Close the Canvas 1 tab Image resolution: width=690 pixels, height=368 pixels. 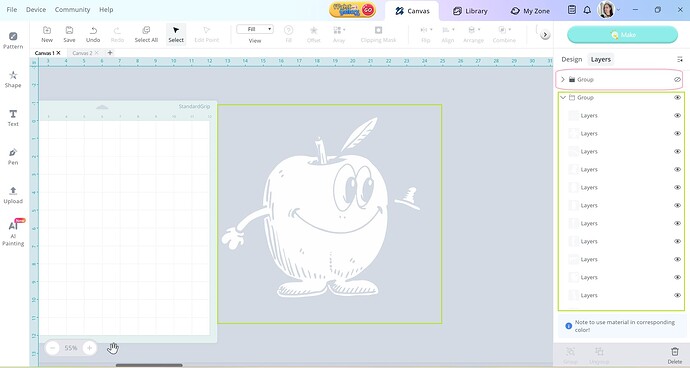tap(58, 53)
